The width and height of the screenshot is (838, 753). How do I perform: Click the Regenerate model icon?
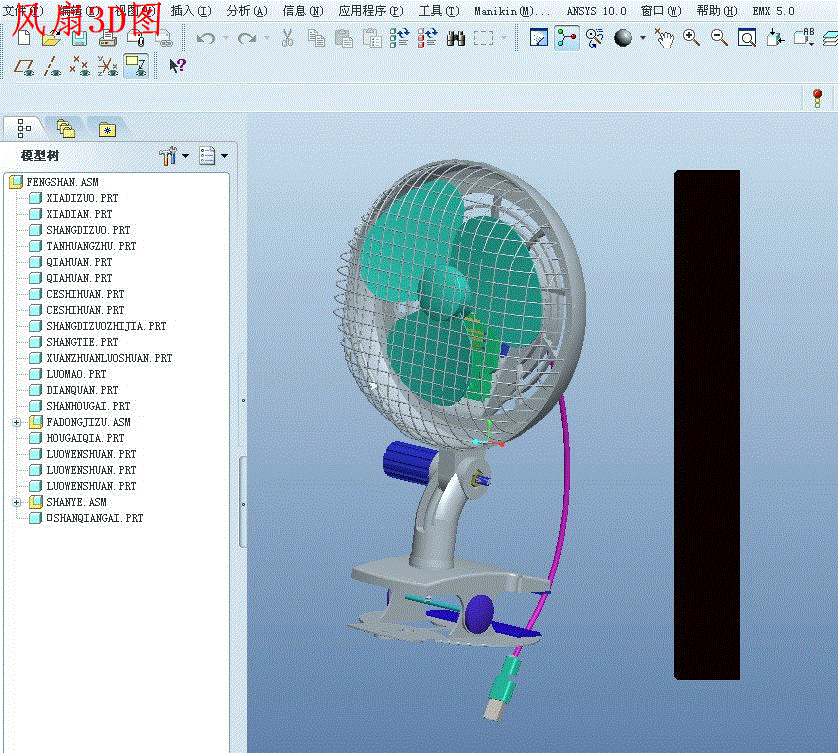(x=399, y=38)
